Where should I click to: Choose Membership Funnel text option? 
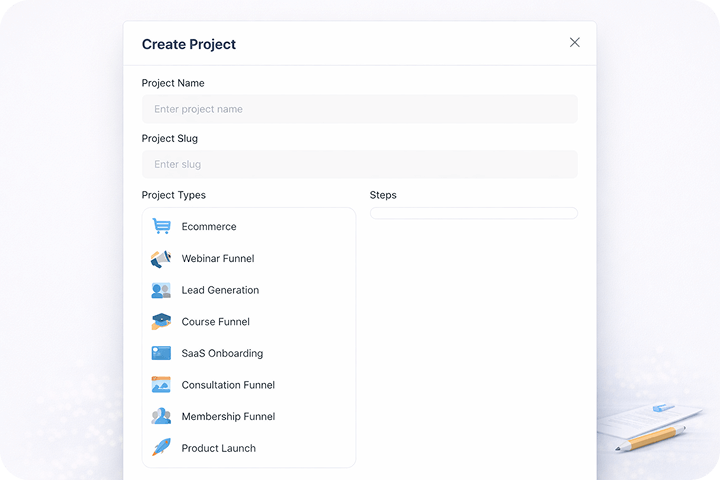(x=228, y=417)
